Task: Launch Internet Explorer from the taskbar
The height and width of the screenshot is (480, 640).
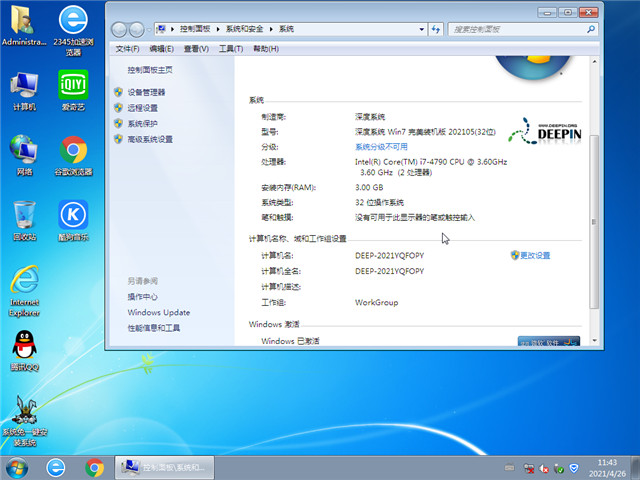Action: [x=57, y=467]
